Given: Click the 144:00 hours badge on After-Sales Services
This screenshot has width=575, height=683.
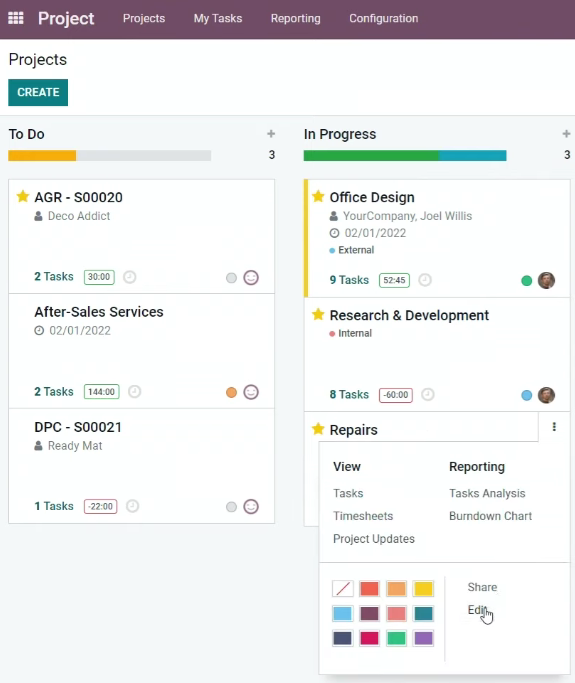Looking at the screenshot, I should [101, 392].
